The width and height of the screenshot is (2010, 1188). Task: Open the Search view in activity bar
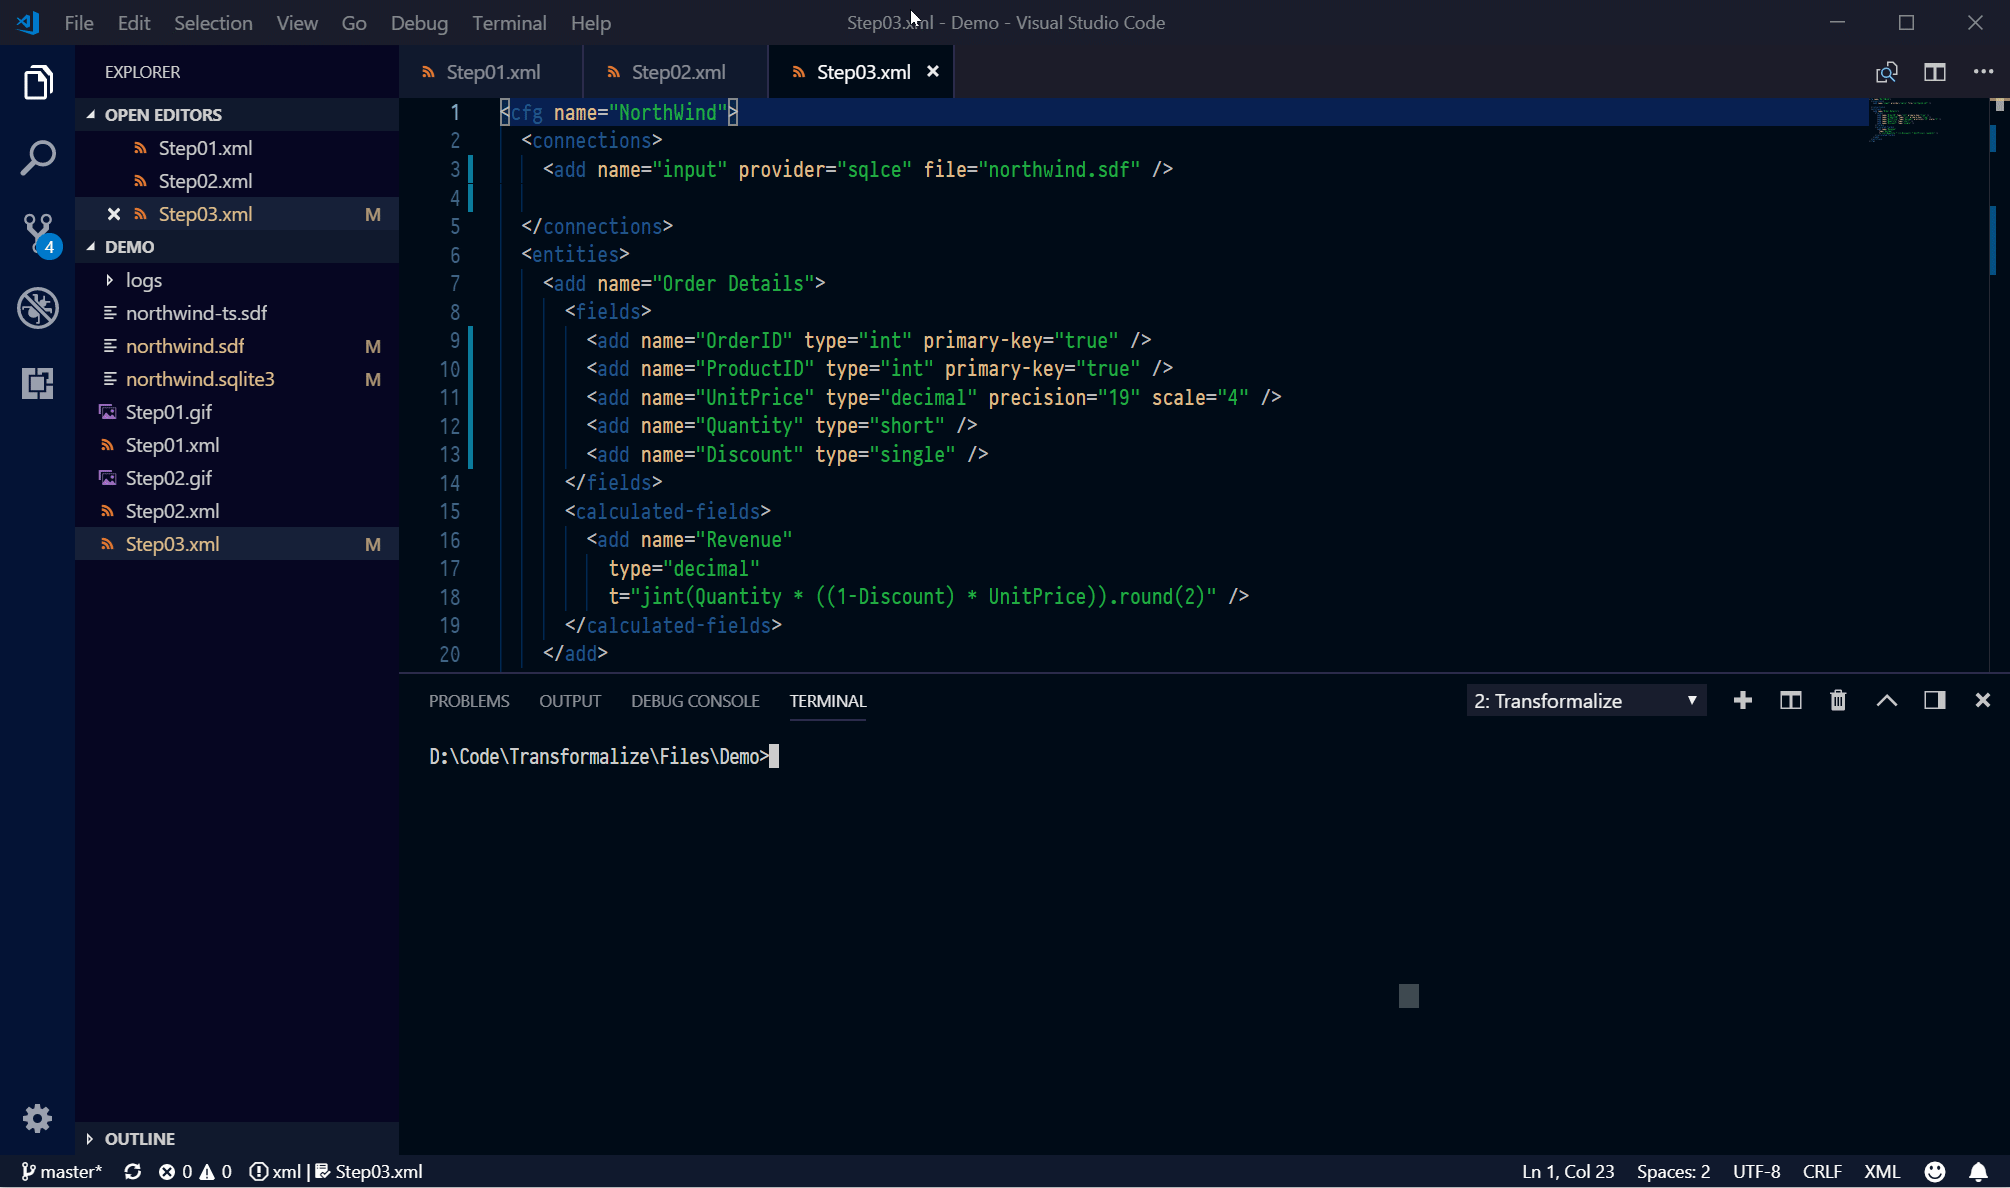[x=37, y=157]
